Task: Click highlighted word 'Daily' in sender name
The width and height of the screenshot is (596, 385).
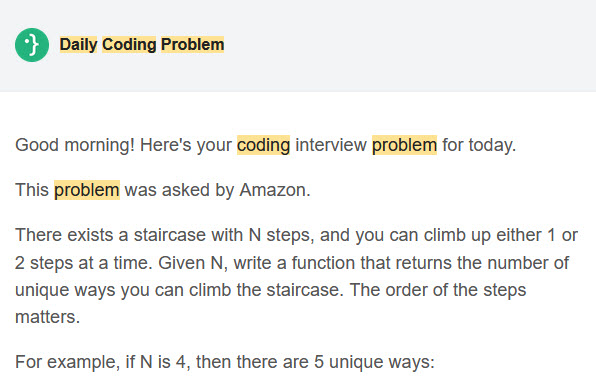Action: point(78,44)
